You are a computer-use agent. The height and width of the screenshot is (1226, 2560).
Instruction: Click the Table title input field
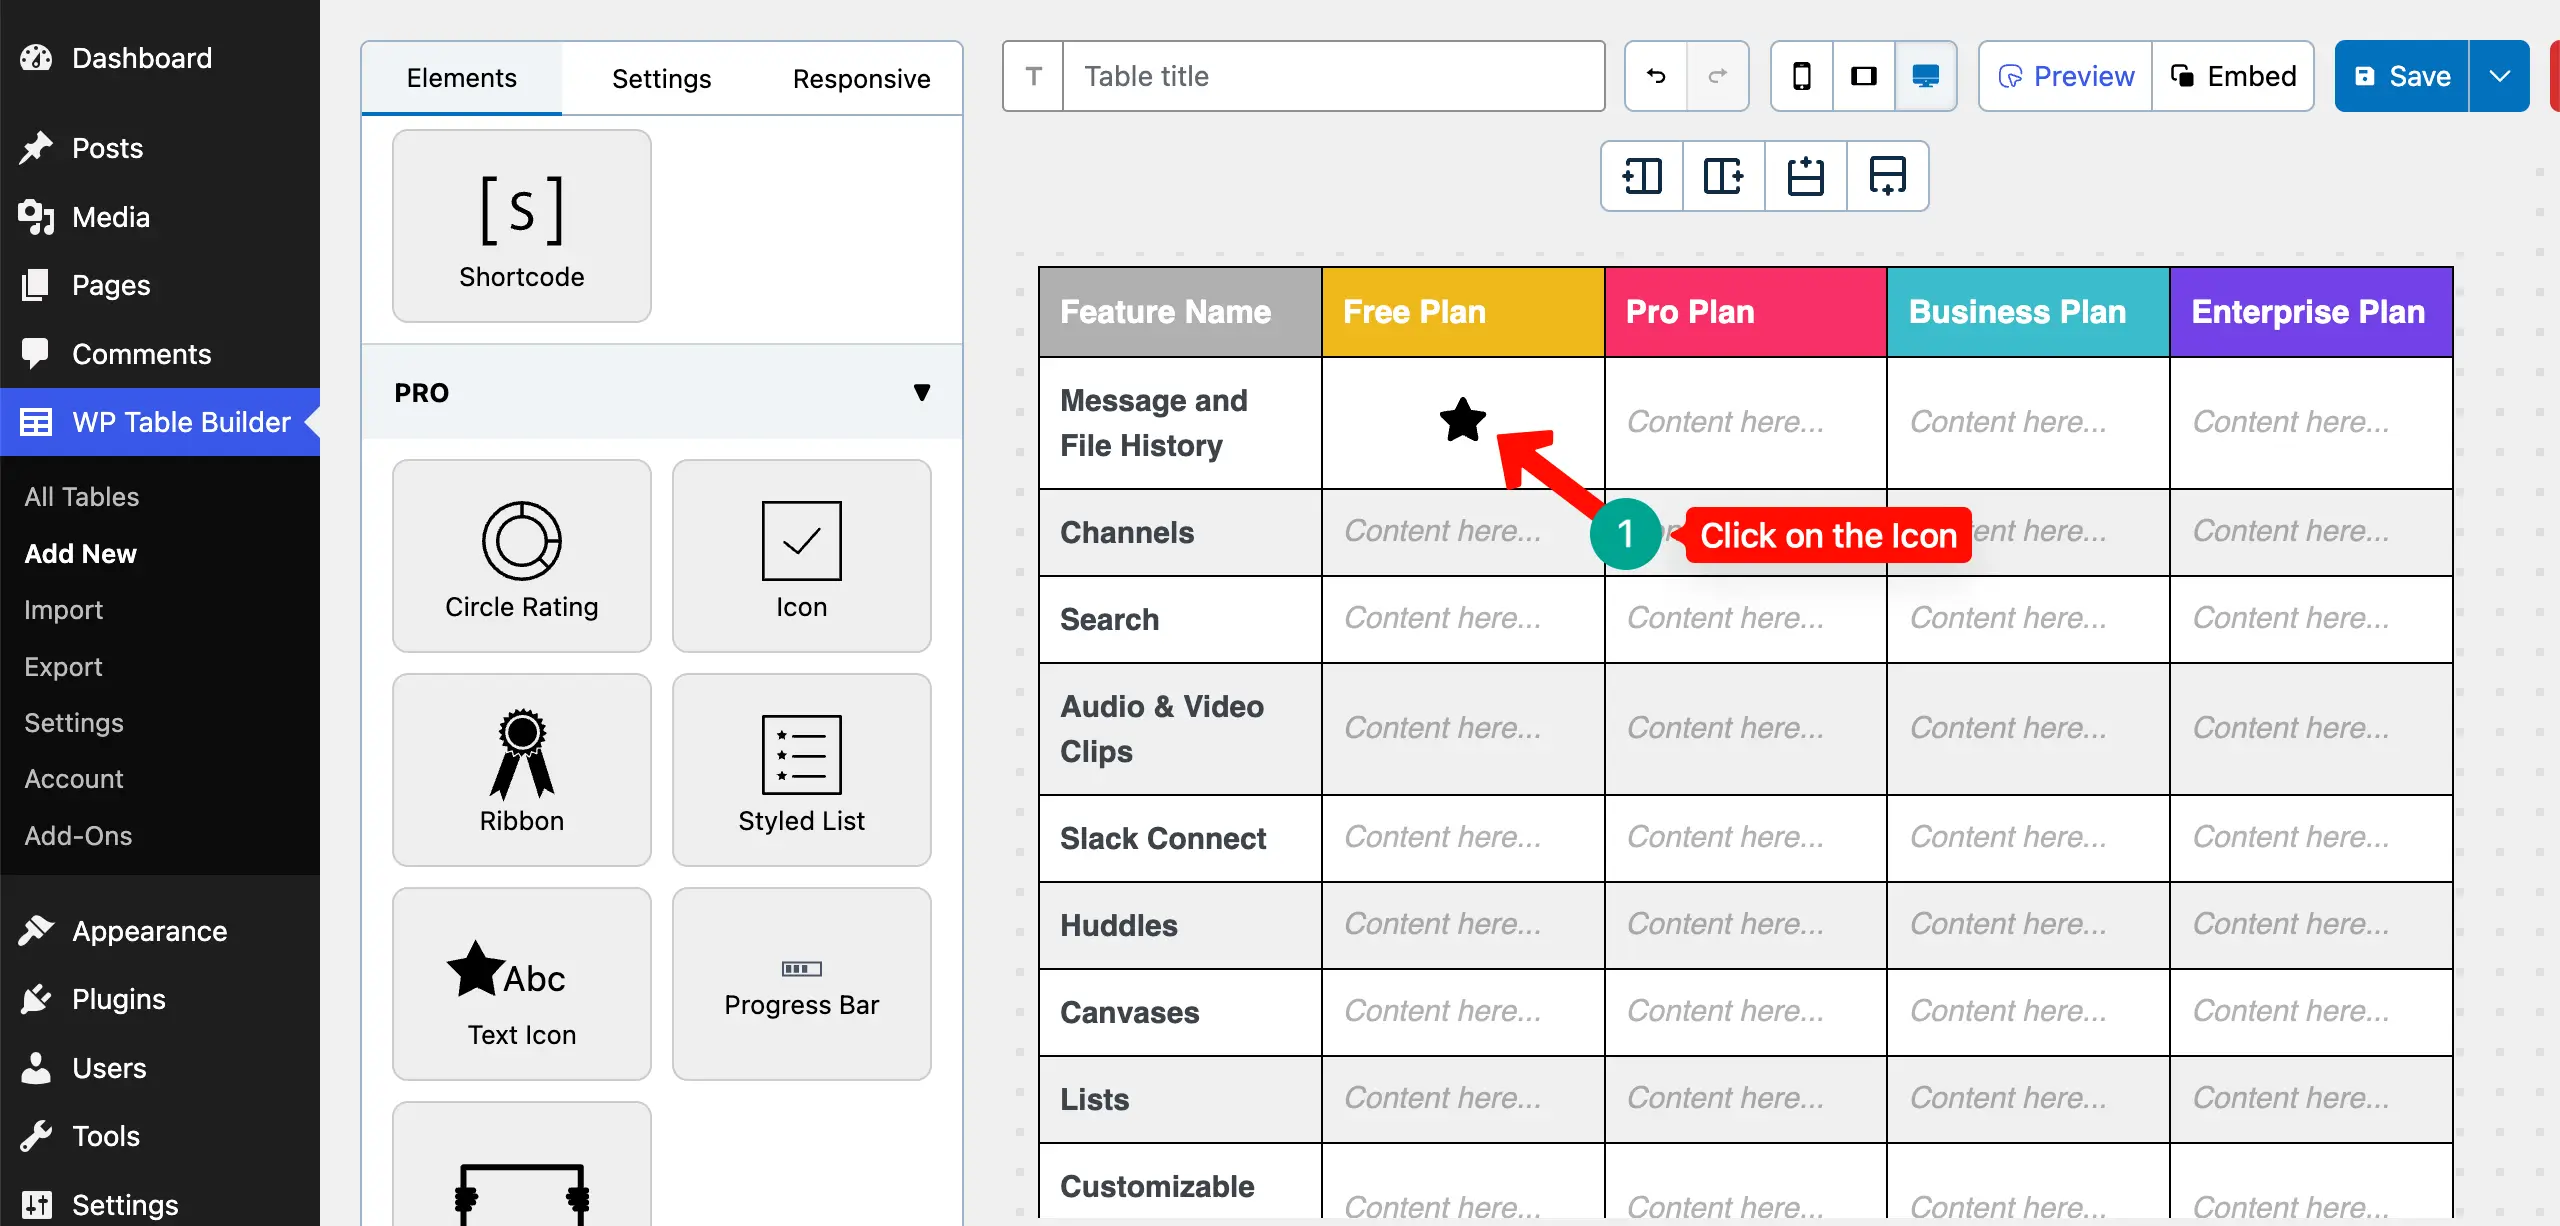click(x=1333, y=76)
